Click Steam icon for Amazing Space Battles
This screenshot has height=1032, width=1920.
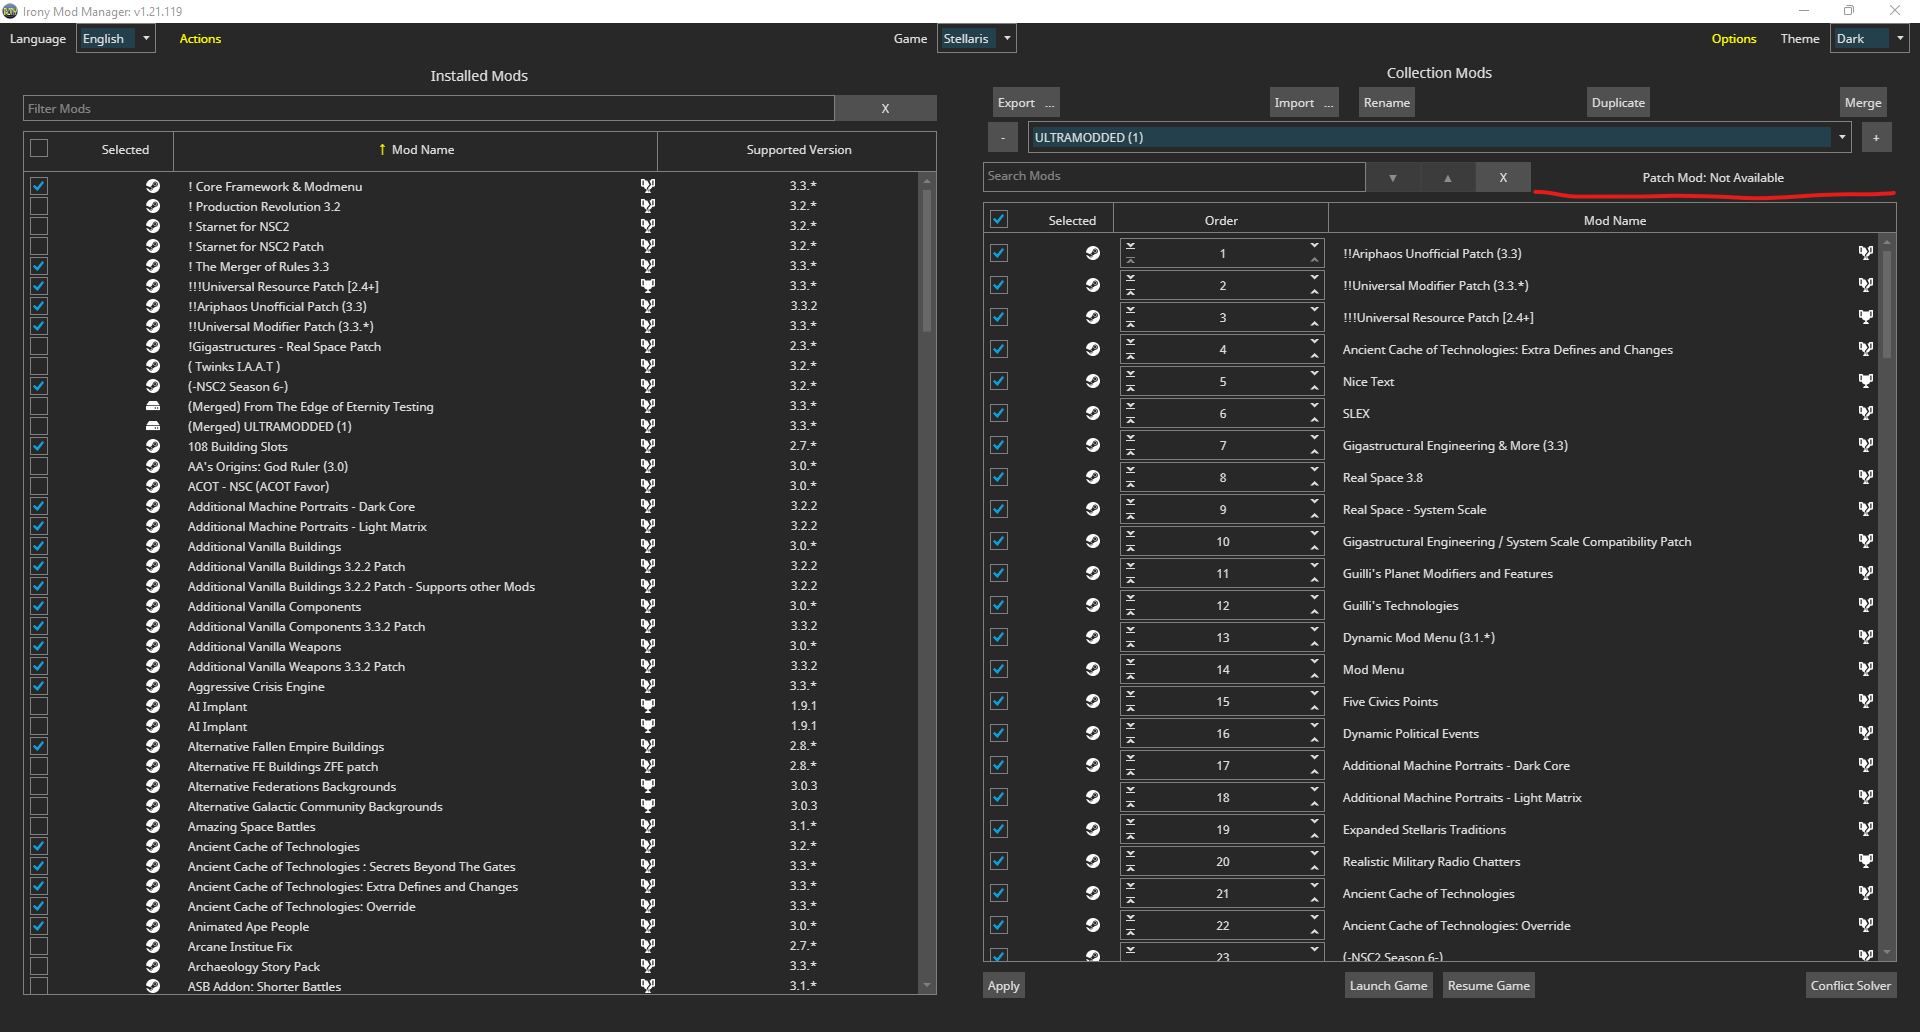(x=153, y=826)
